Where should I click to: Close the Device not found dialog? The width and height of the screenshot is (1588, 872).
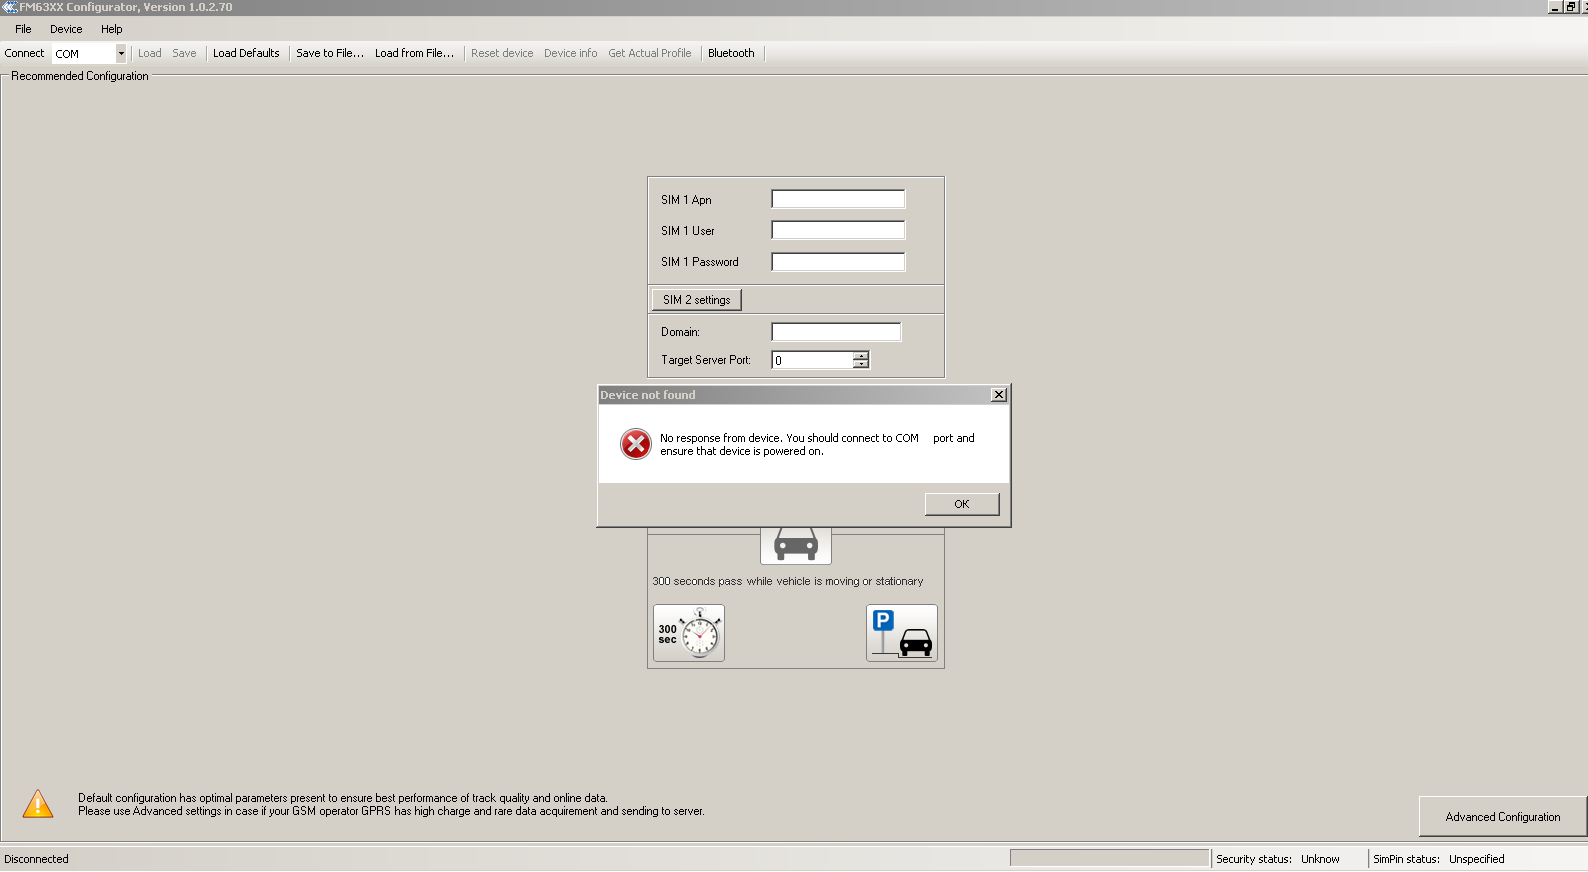(998, 395)
